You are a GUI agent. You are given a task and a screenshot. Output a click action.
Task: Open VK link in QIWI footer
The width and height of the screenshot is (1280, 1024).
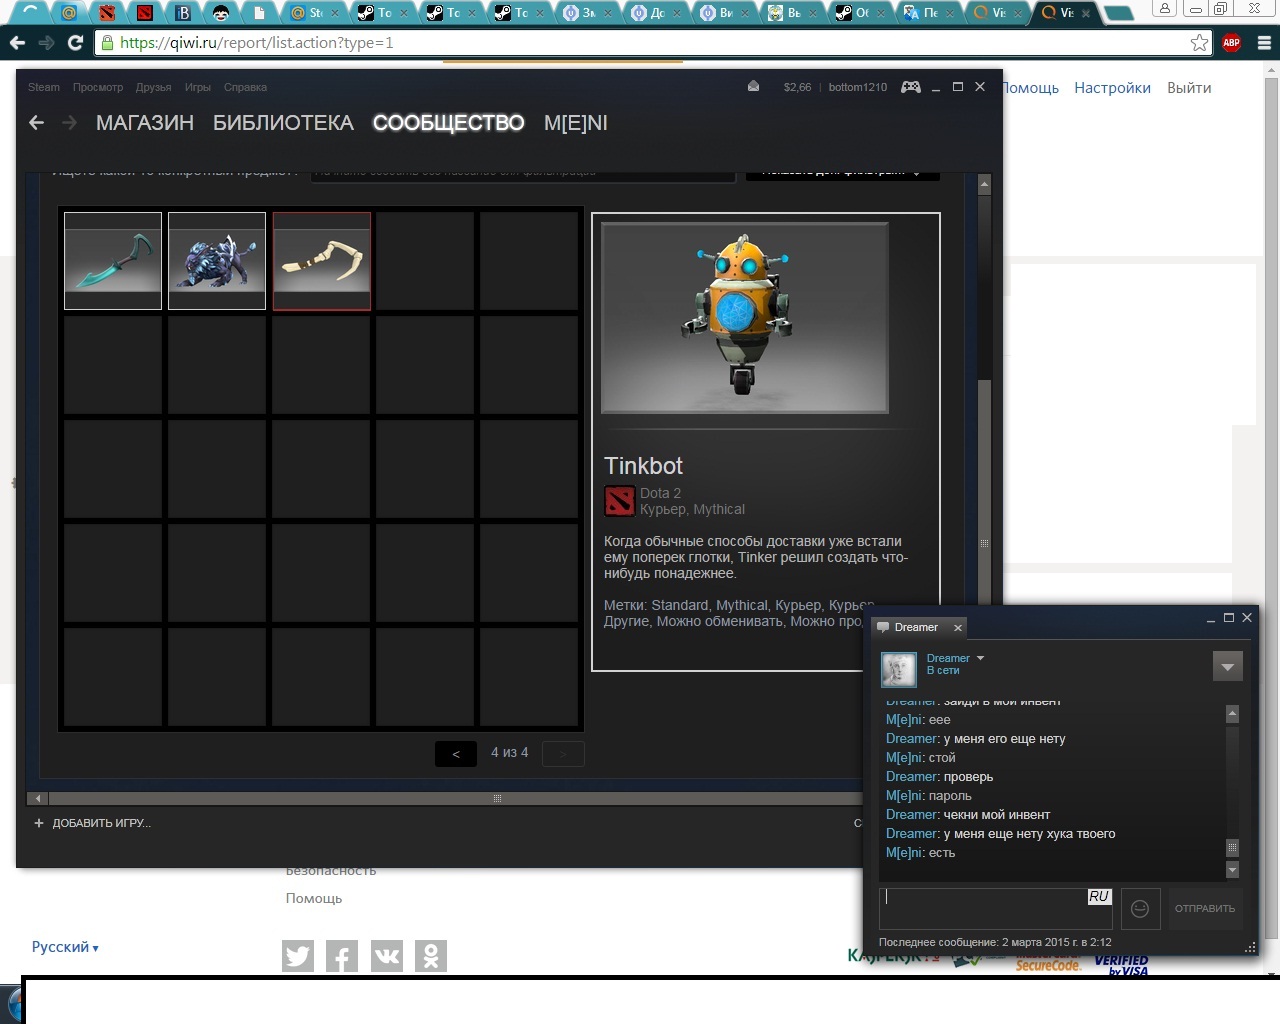click(386, 956)
